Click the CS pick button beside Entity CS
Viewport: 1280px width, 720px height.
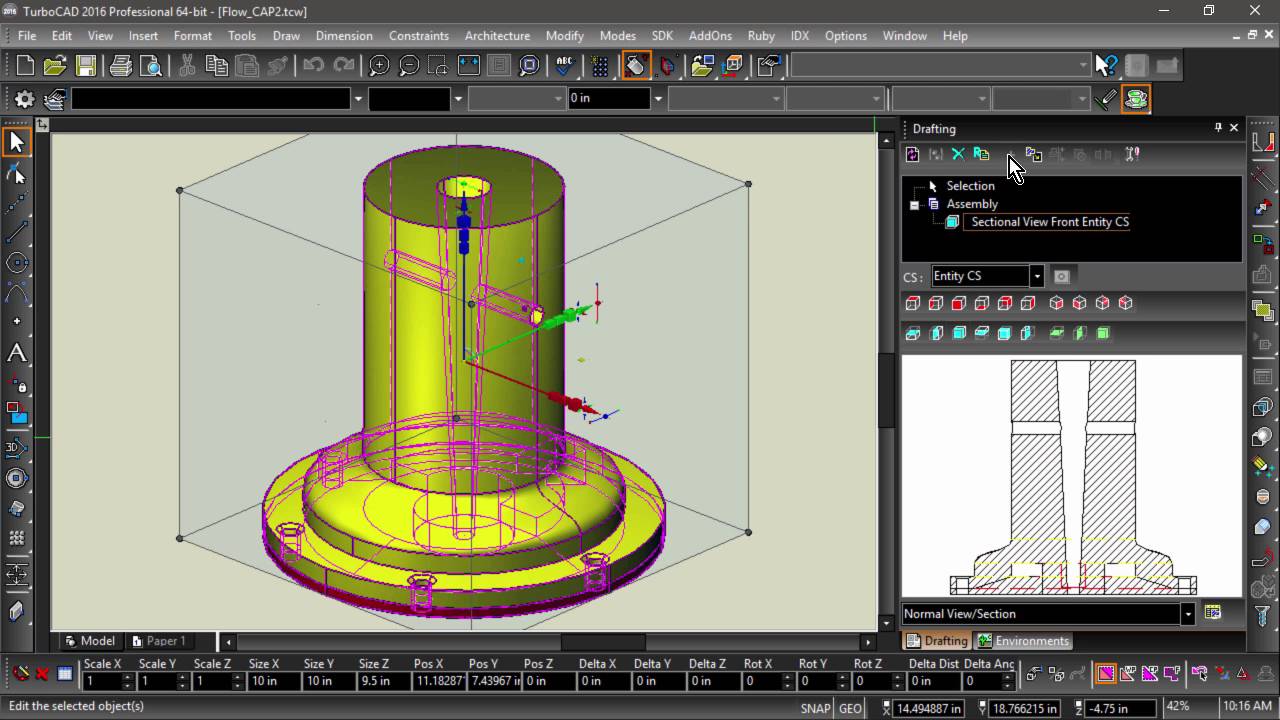click(1062, 276)
